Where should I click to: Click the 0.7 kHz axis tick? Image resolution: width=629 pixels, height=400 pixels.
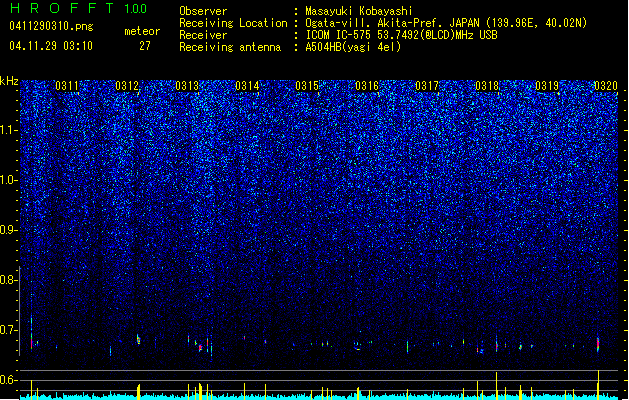pos(9,330)
